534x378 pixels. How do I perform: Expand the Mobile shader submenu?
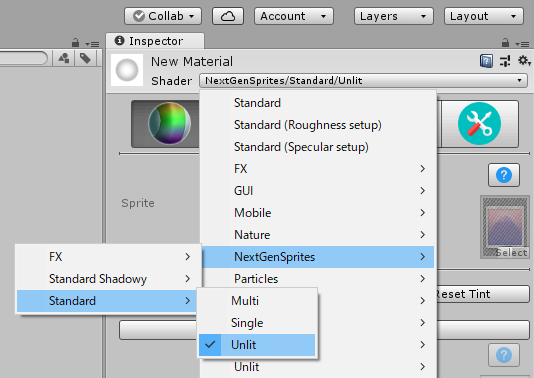318,213
